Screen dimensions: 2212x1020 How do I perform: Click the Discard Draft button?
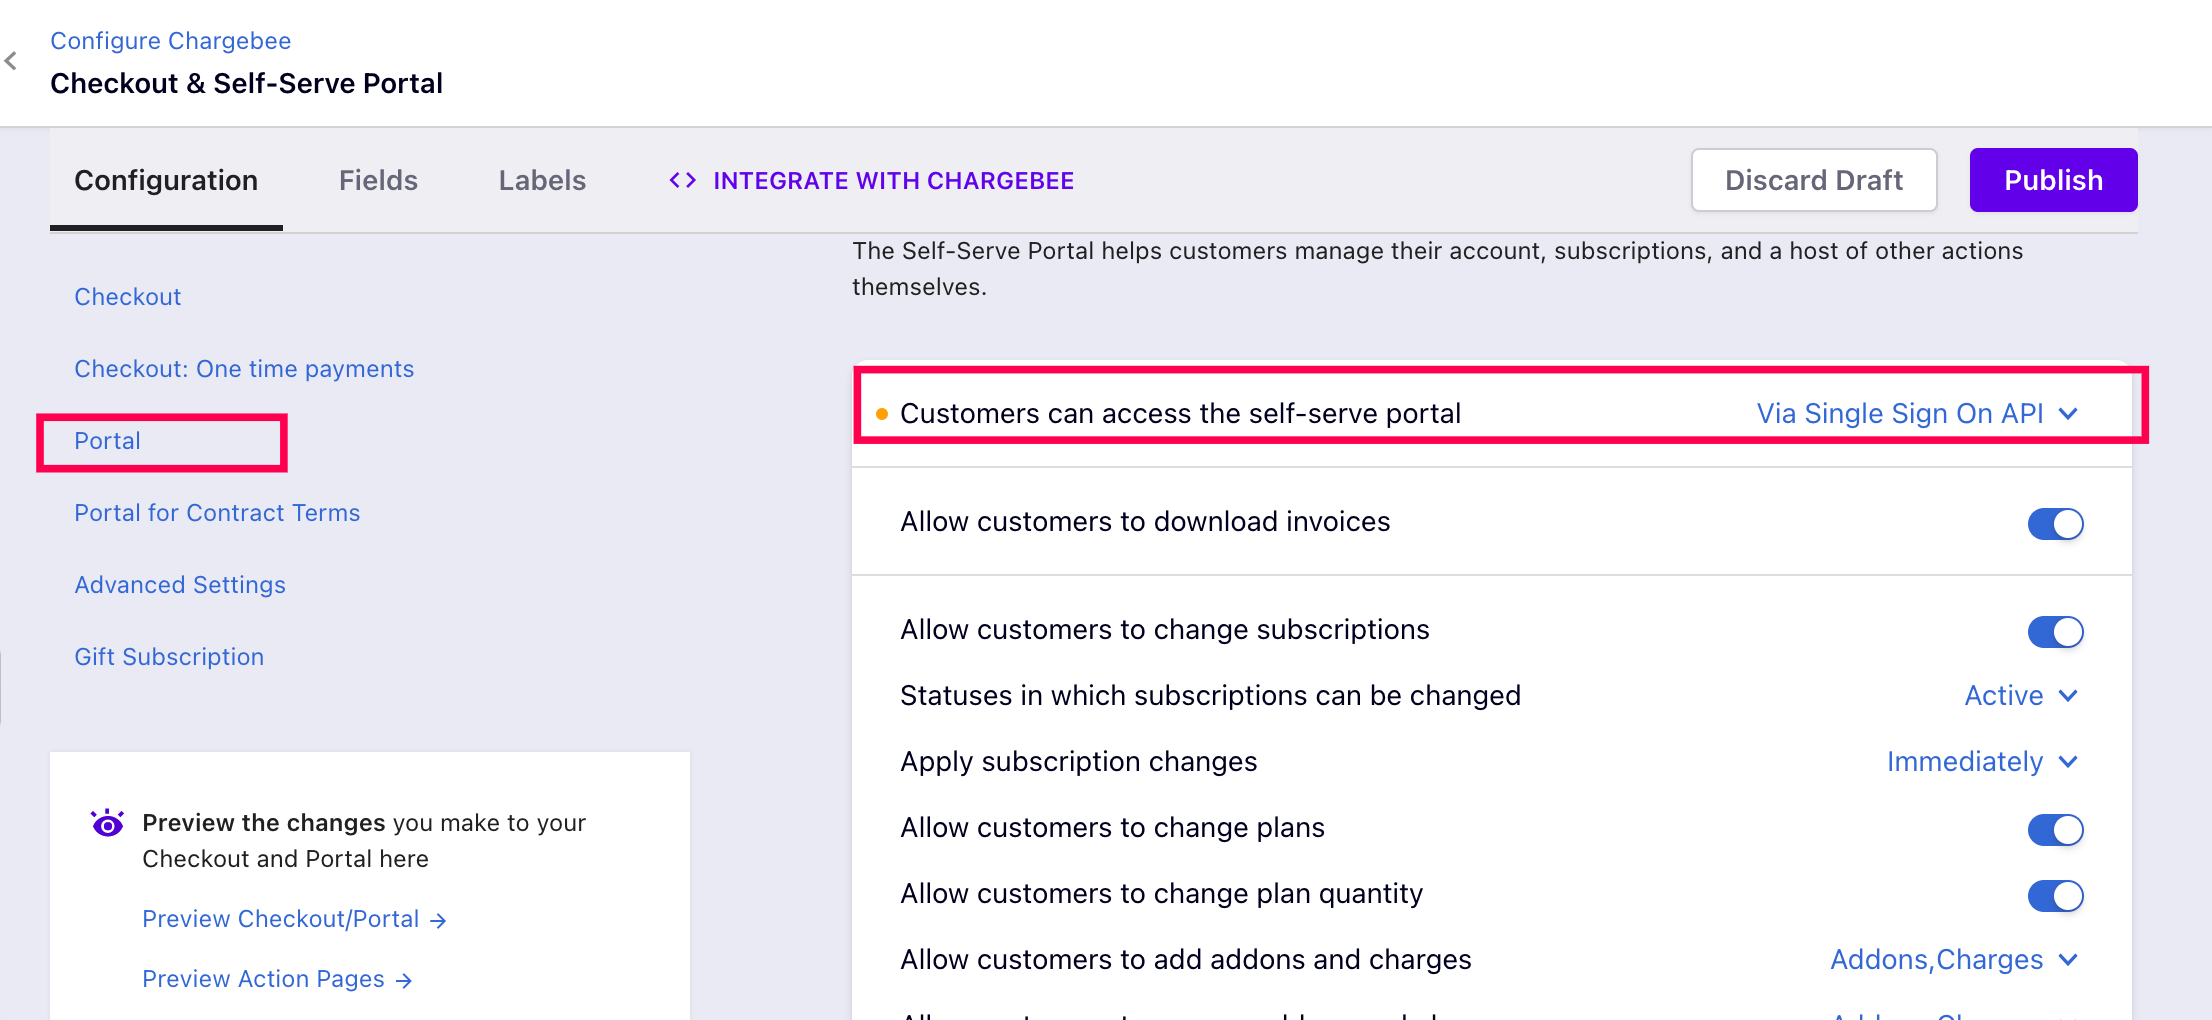coord(1813,180)
